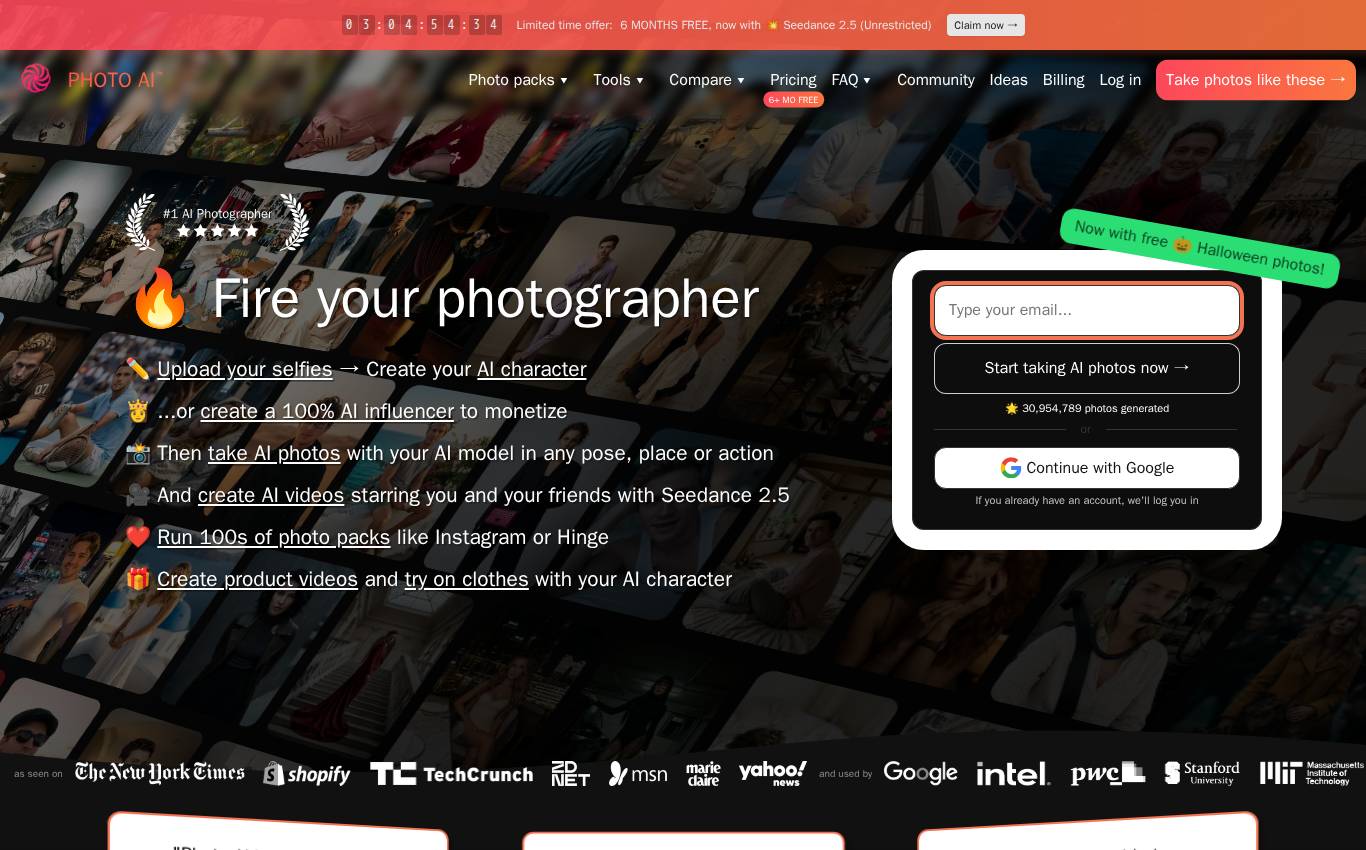Expand the Tools dropdown menu

click(618, 80)
